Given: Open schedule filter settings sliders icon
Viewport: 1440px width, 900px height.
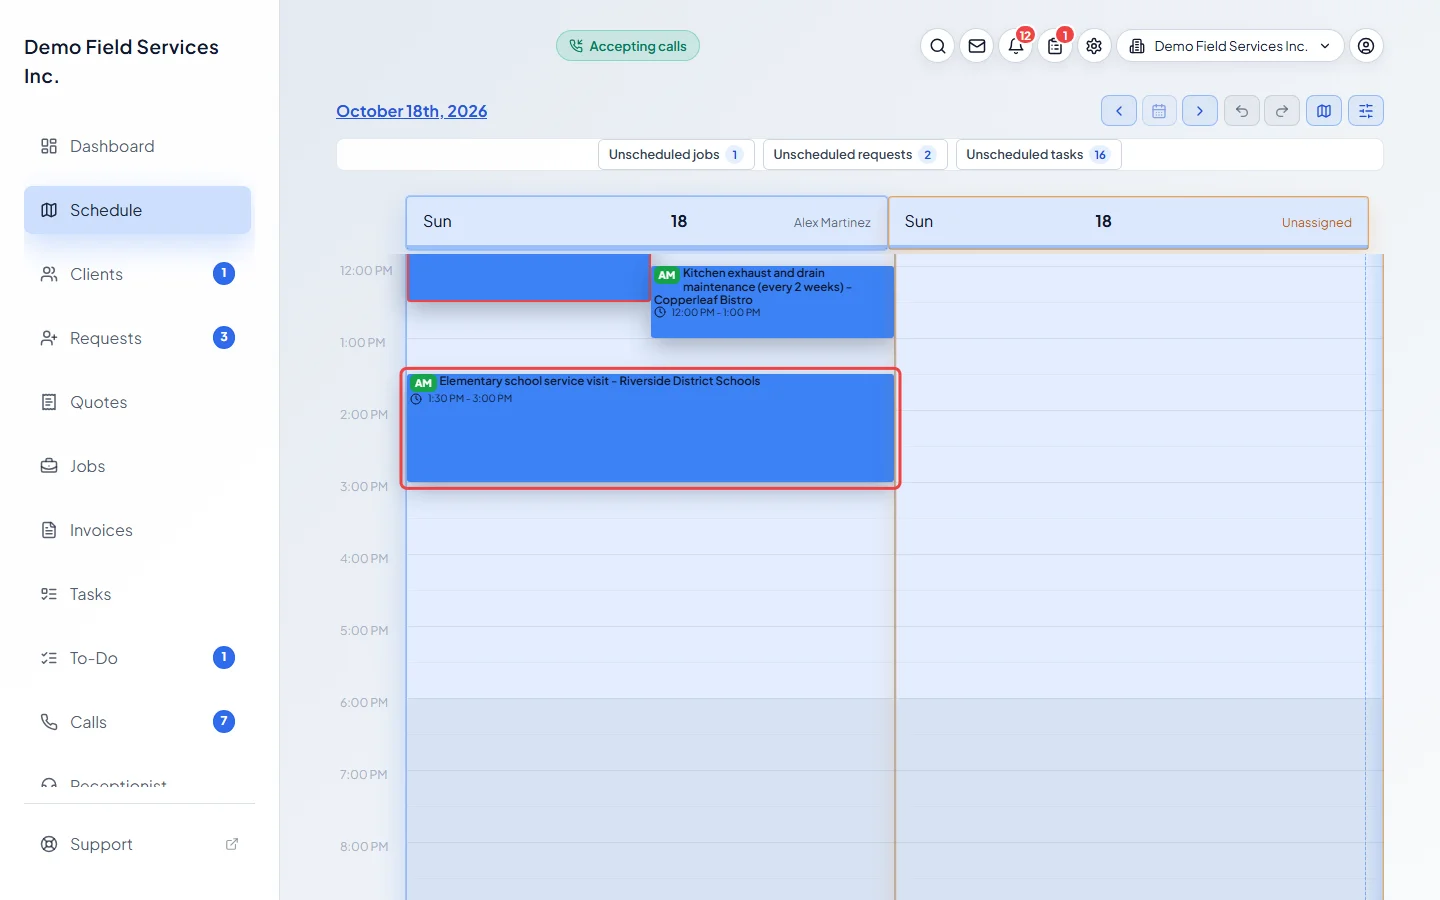Looking at the screenshot, I should point(1366,111).
